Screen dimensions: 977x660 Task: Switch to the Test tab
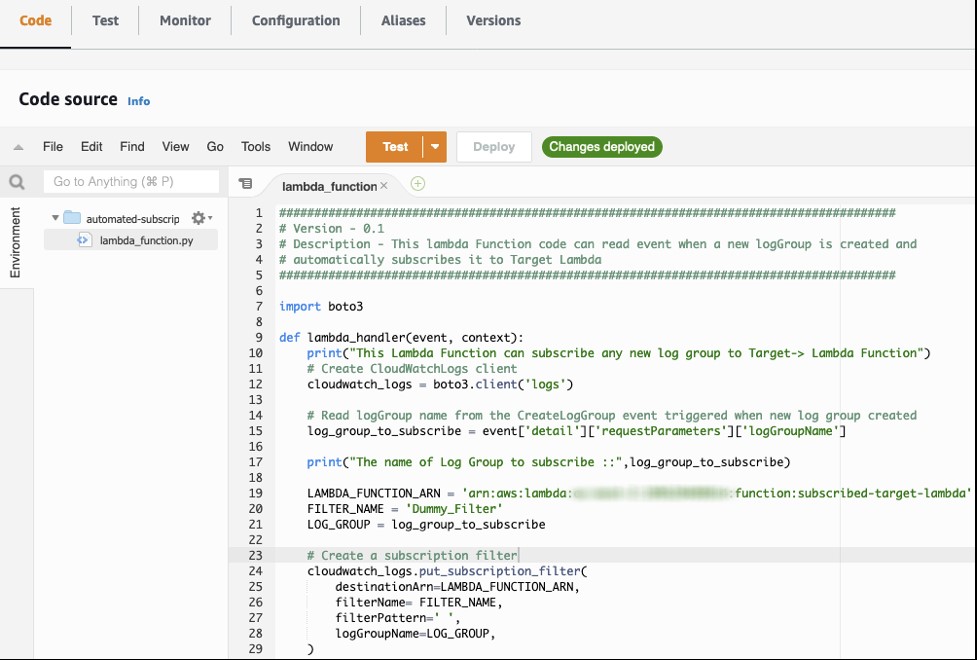click(x=105, y=21)
